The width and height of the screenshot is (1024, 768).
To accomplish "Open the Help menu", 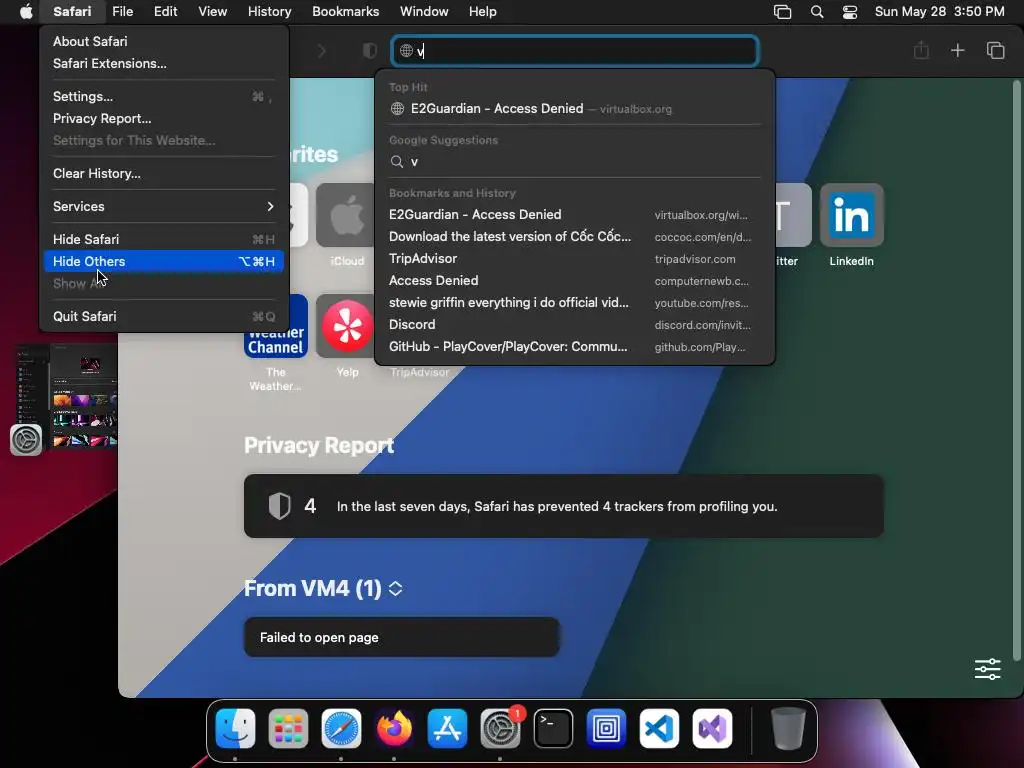I will pos(483,12).
